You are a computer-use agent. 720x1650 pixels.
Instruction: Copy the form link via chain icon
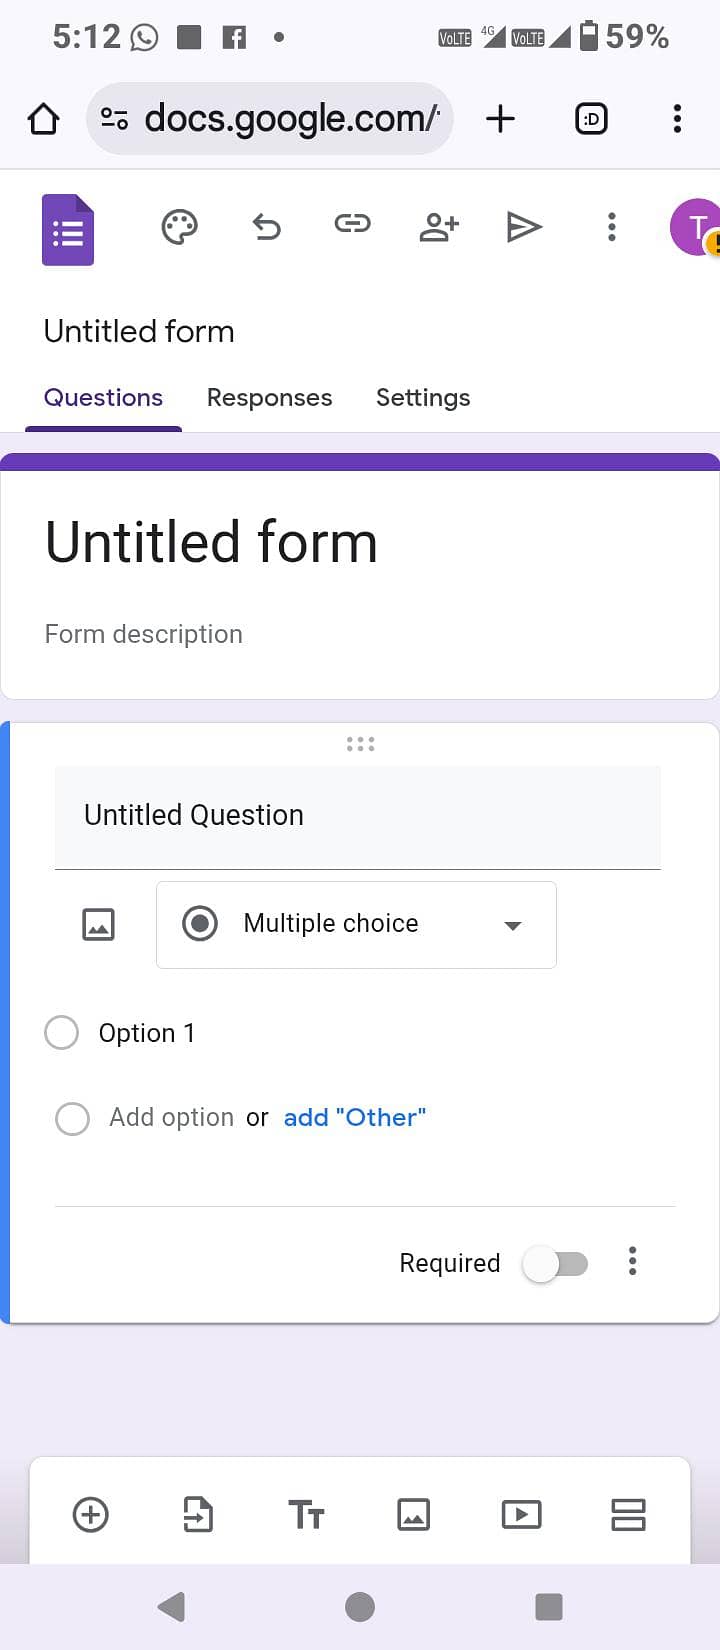point(352,224)
